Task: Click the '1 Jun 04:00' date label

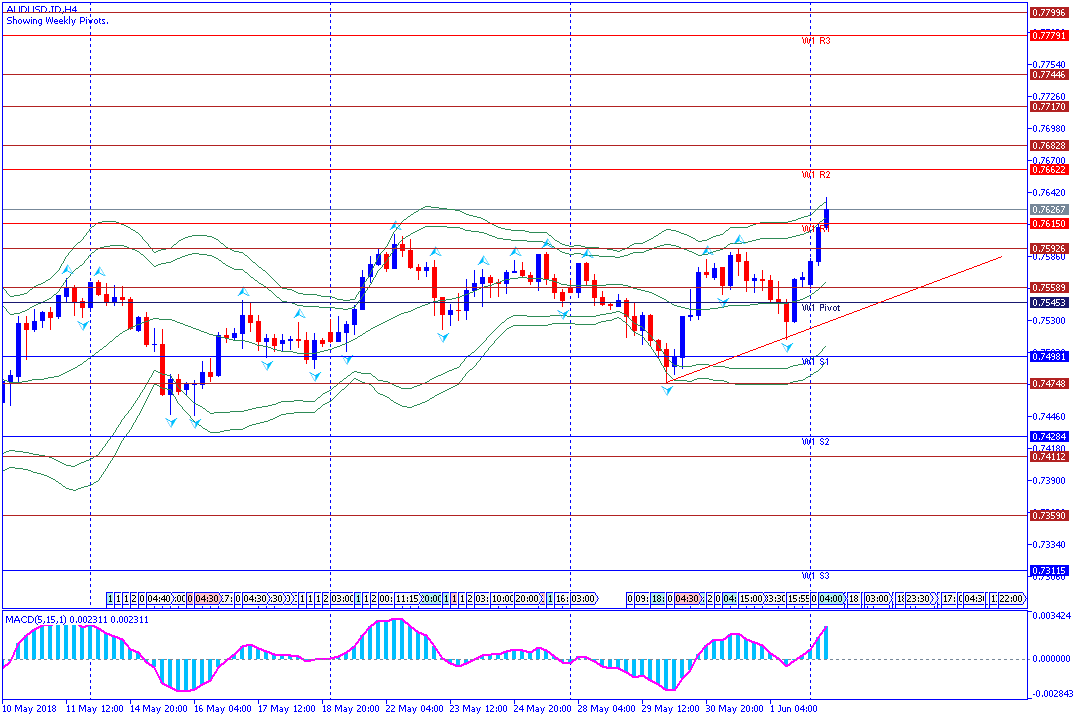Action: 793,709
